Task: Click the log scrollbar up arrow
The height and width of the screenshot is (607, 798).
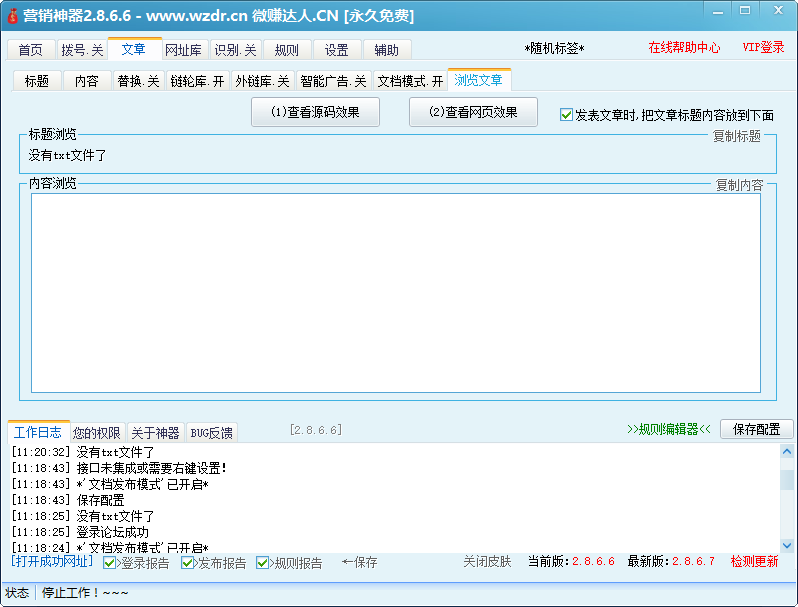Action: coord(787,451)
